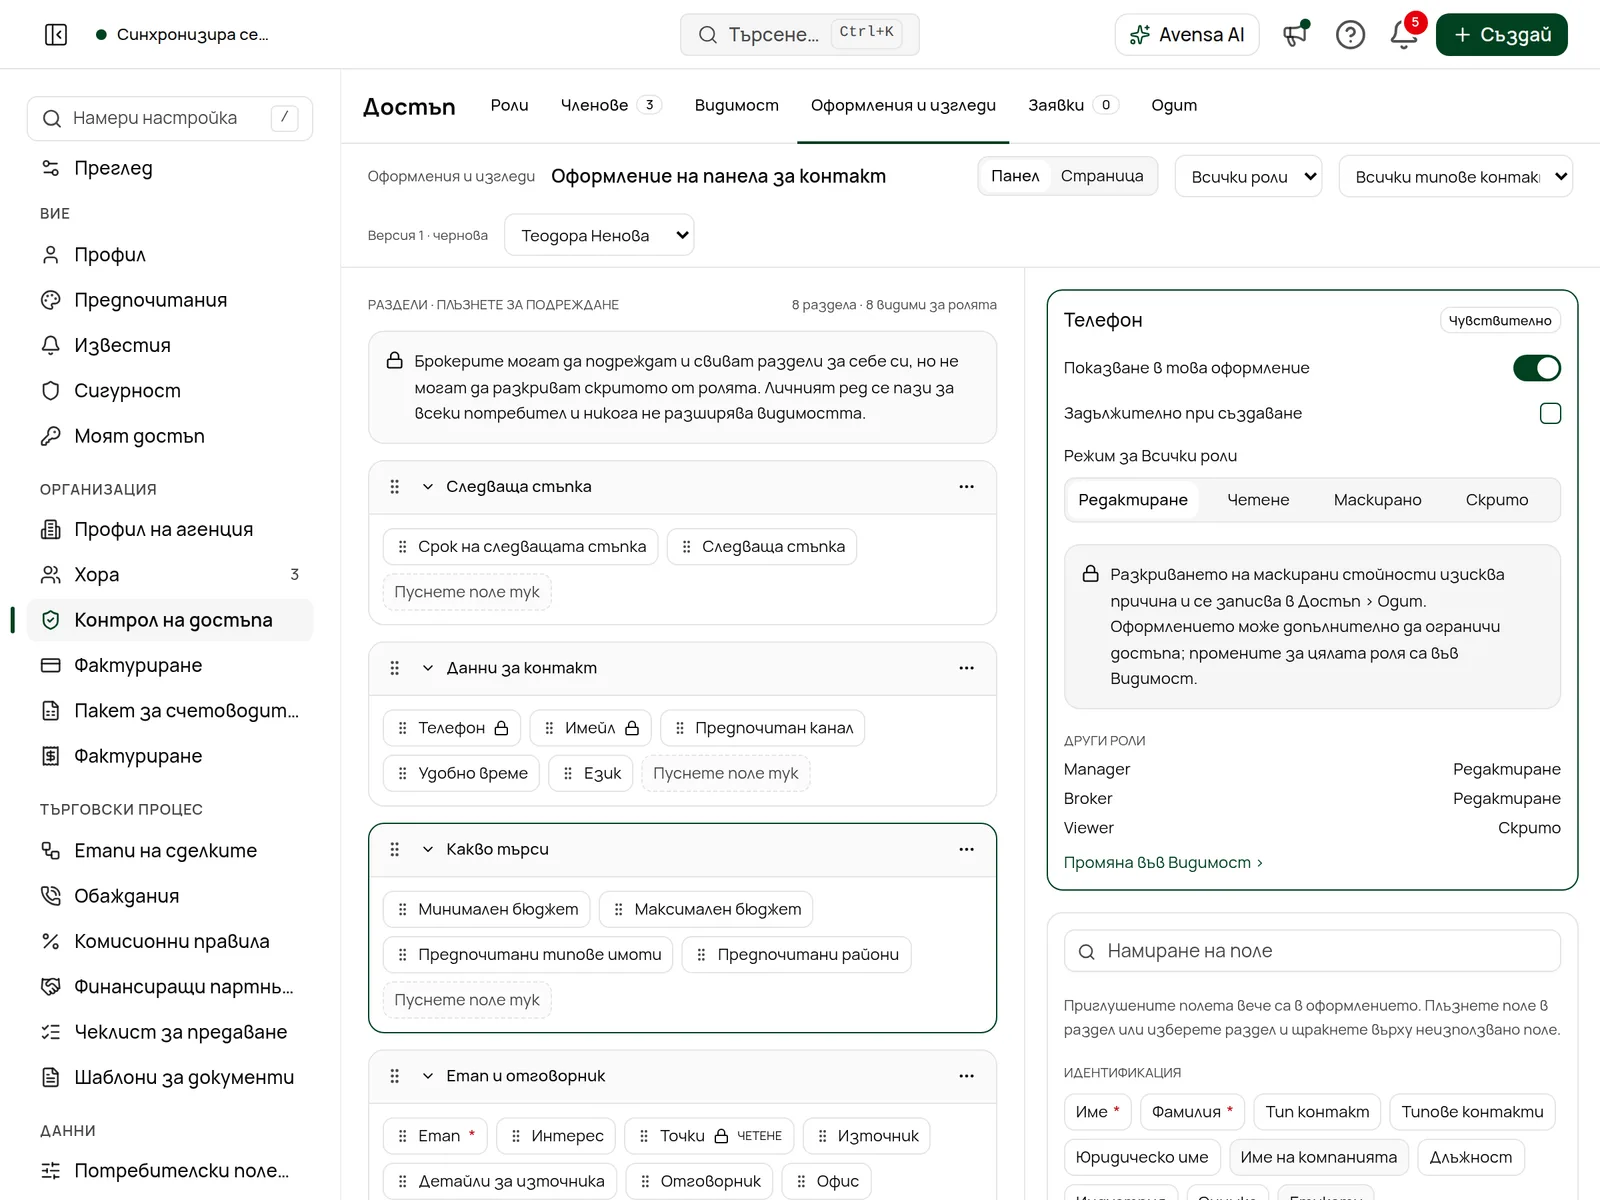Image resolution: width=1600 pixels, height=1200 pixels.
Task: Open more options for Етап и отговорник
Action: tap(966, 1076)
